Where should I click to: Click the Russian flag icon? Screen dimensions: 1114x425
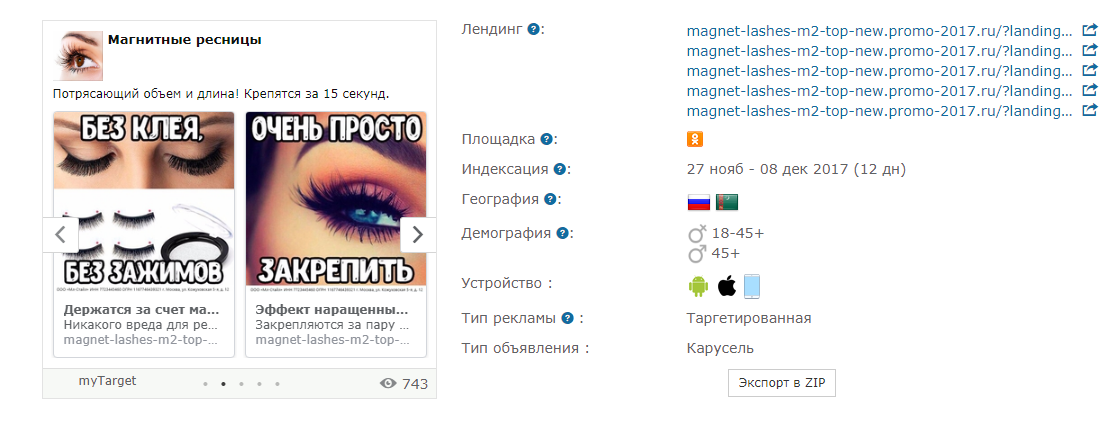tap(699, 203)
